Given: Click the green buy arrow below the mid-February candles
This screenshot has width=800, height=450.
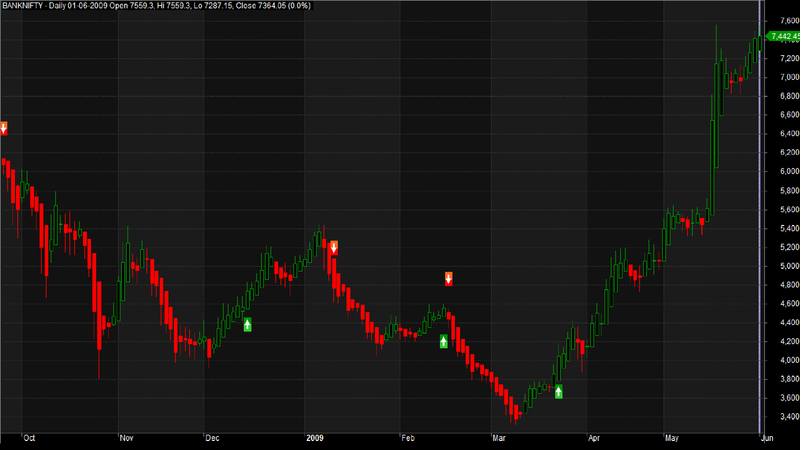Looking at the screenshot, I should [444, 341].
